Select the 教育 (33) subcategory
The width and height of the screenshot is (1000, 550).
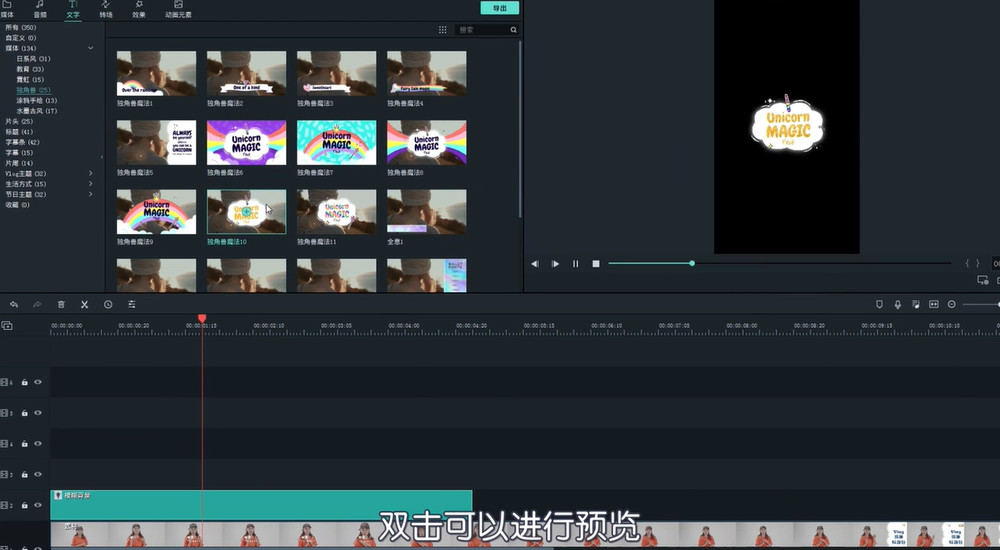(x=30, y=69)
